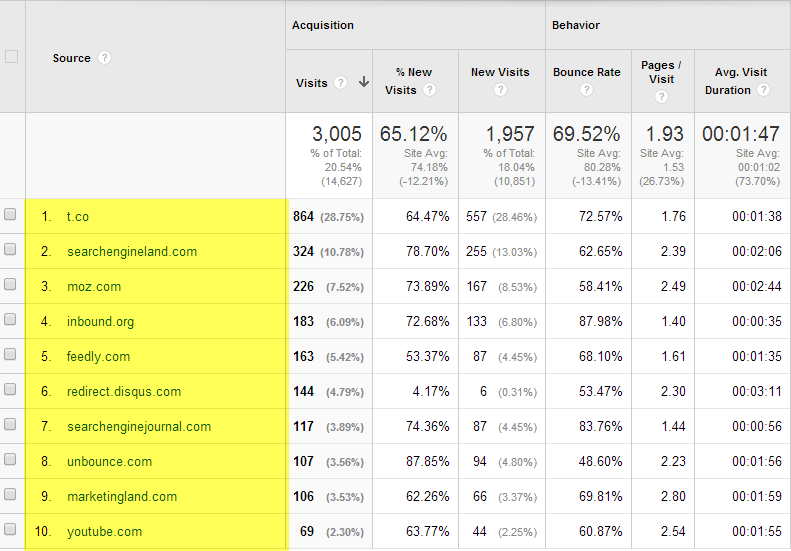The width and height of the screenshot is (791, 551).
Task: Check the box for searchenginejournal.com
Action: coord(10,424)
